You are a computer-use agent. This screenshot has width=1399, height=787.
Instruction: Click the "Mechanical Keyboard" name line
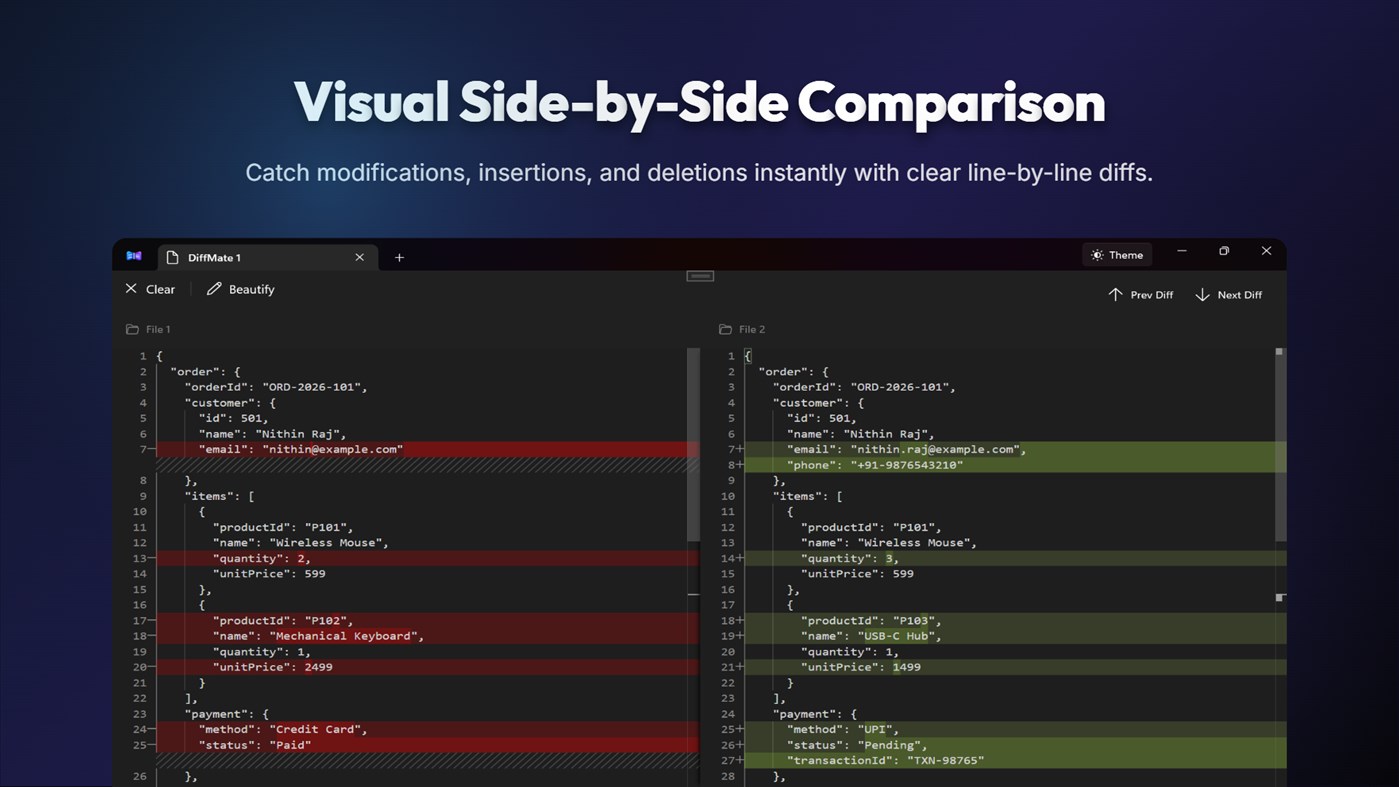pyautogui.click(x=427, y=636)
